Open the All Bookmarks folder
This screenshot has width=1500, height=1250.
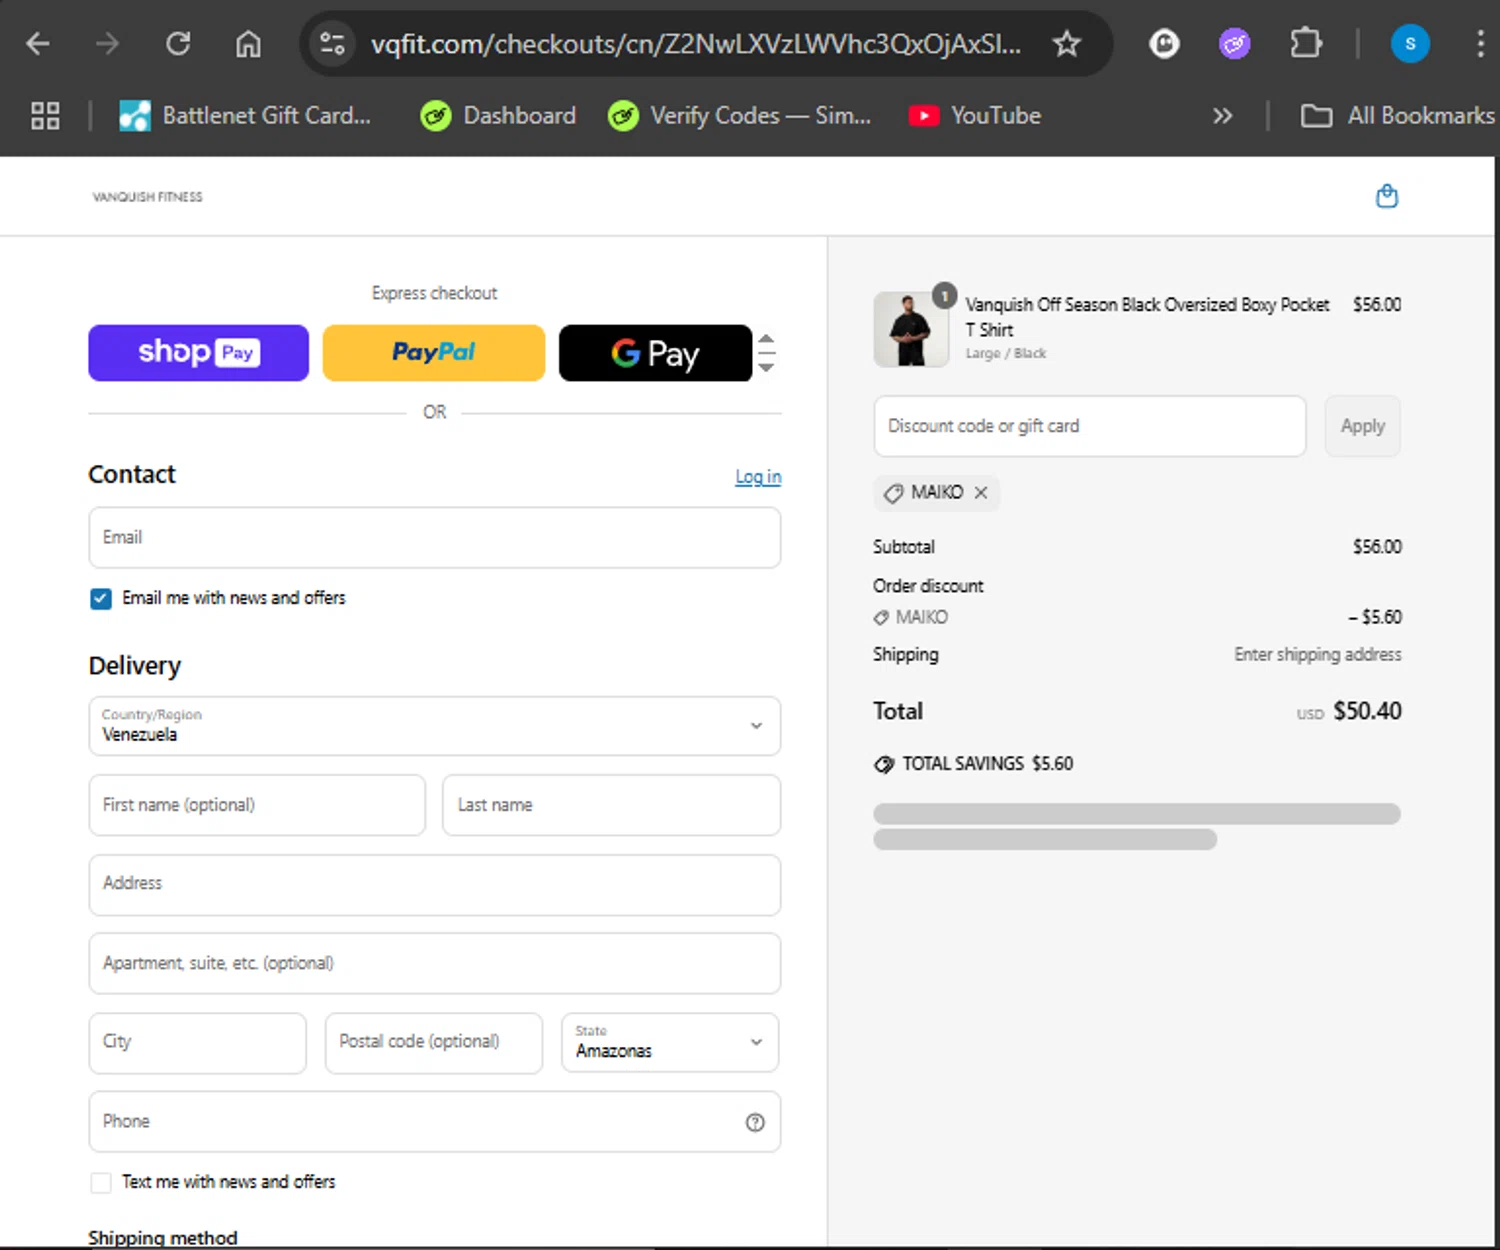click(1397, 116)
